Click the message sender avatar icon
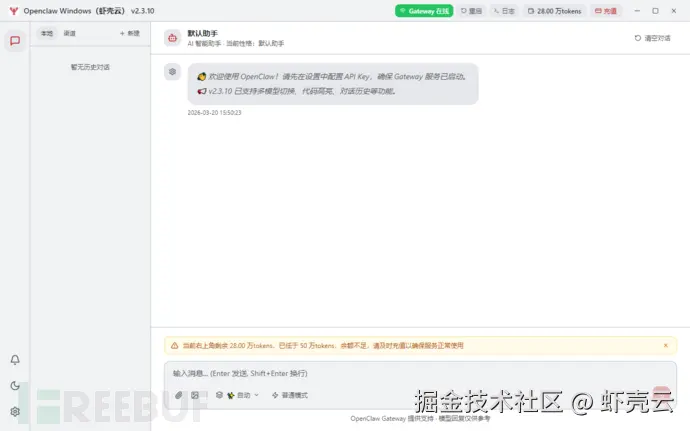Image resolution: width=690 pixels, height=431 pixels. point(172,71)
